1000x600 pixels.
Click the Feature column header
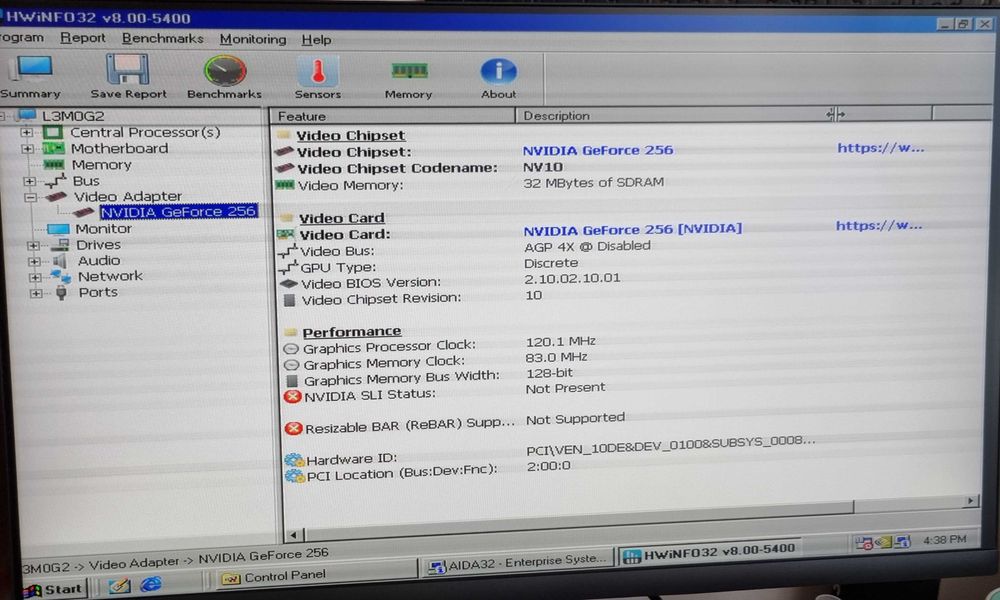click(x=392, y=116)
